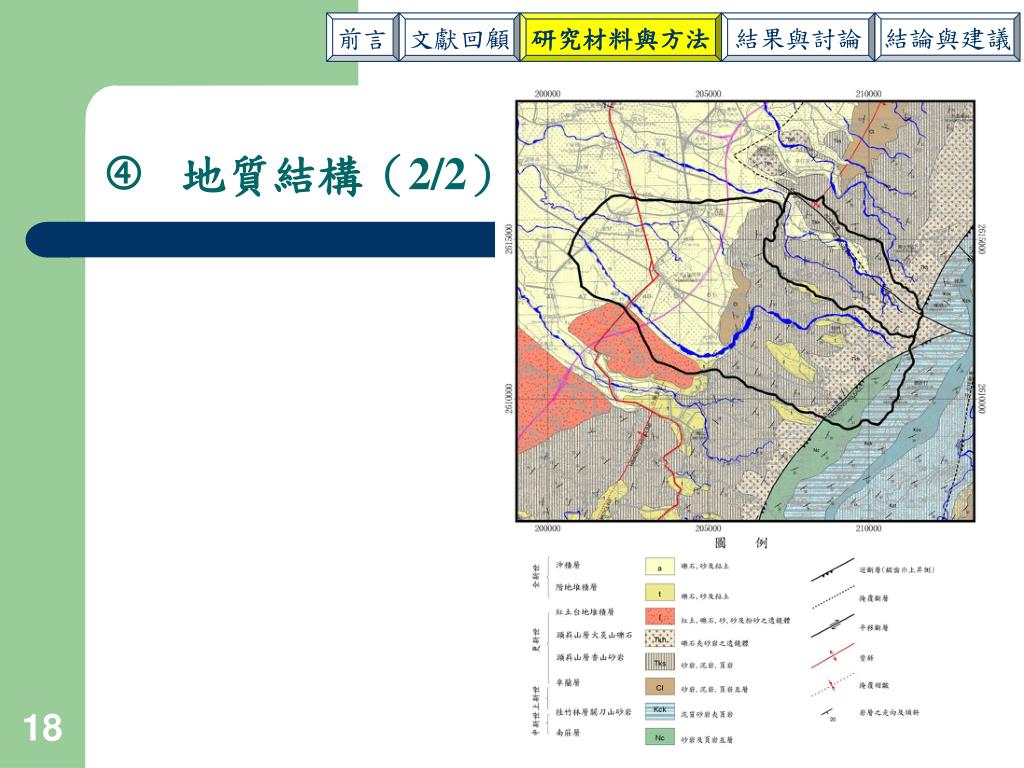Click the legend heading 圖例
Screen dimensions: 1024x768
741,543
